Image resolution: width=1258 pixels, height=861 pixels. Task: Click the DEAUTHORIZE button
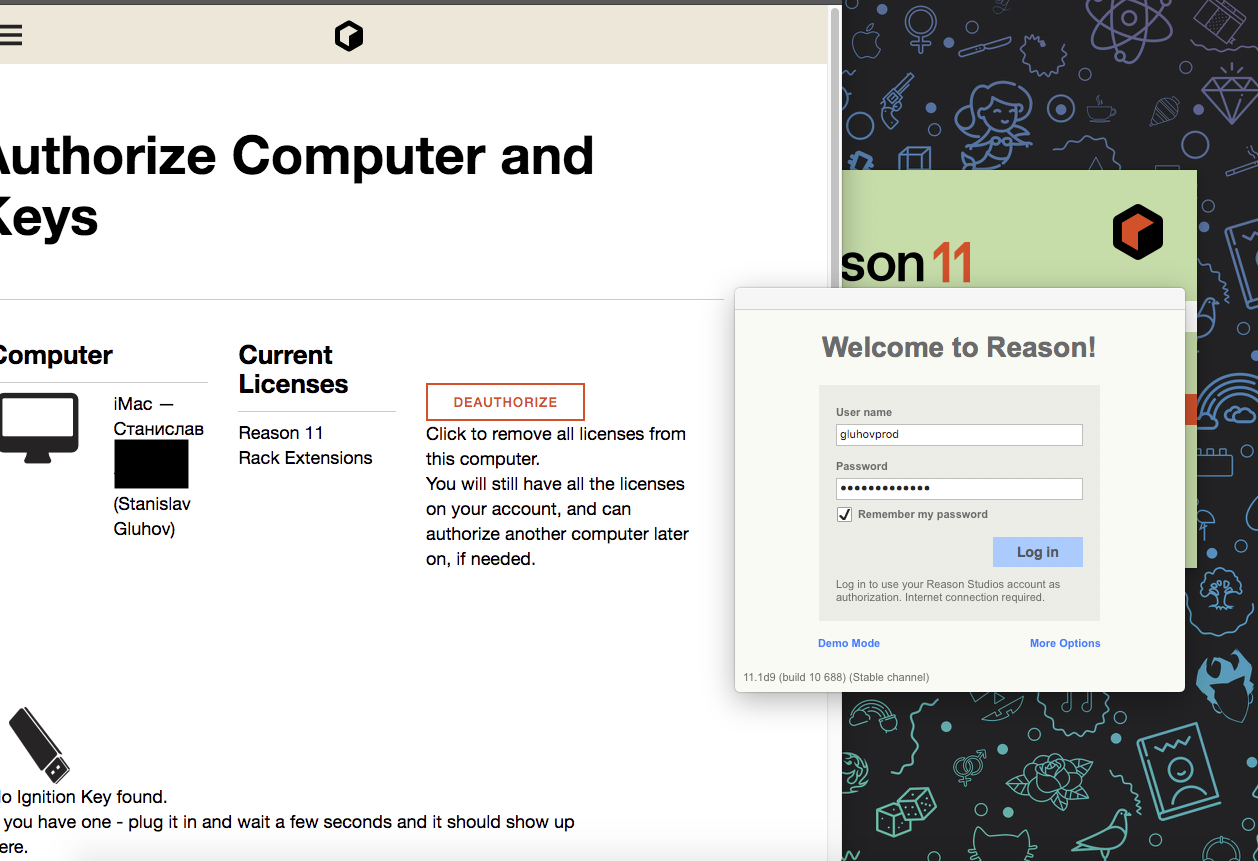505,402
